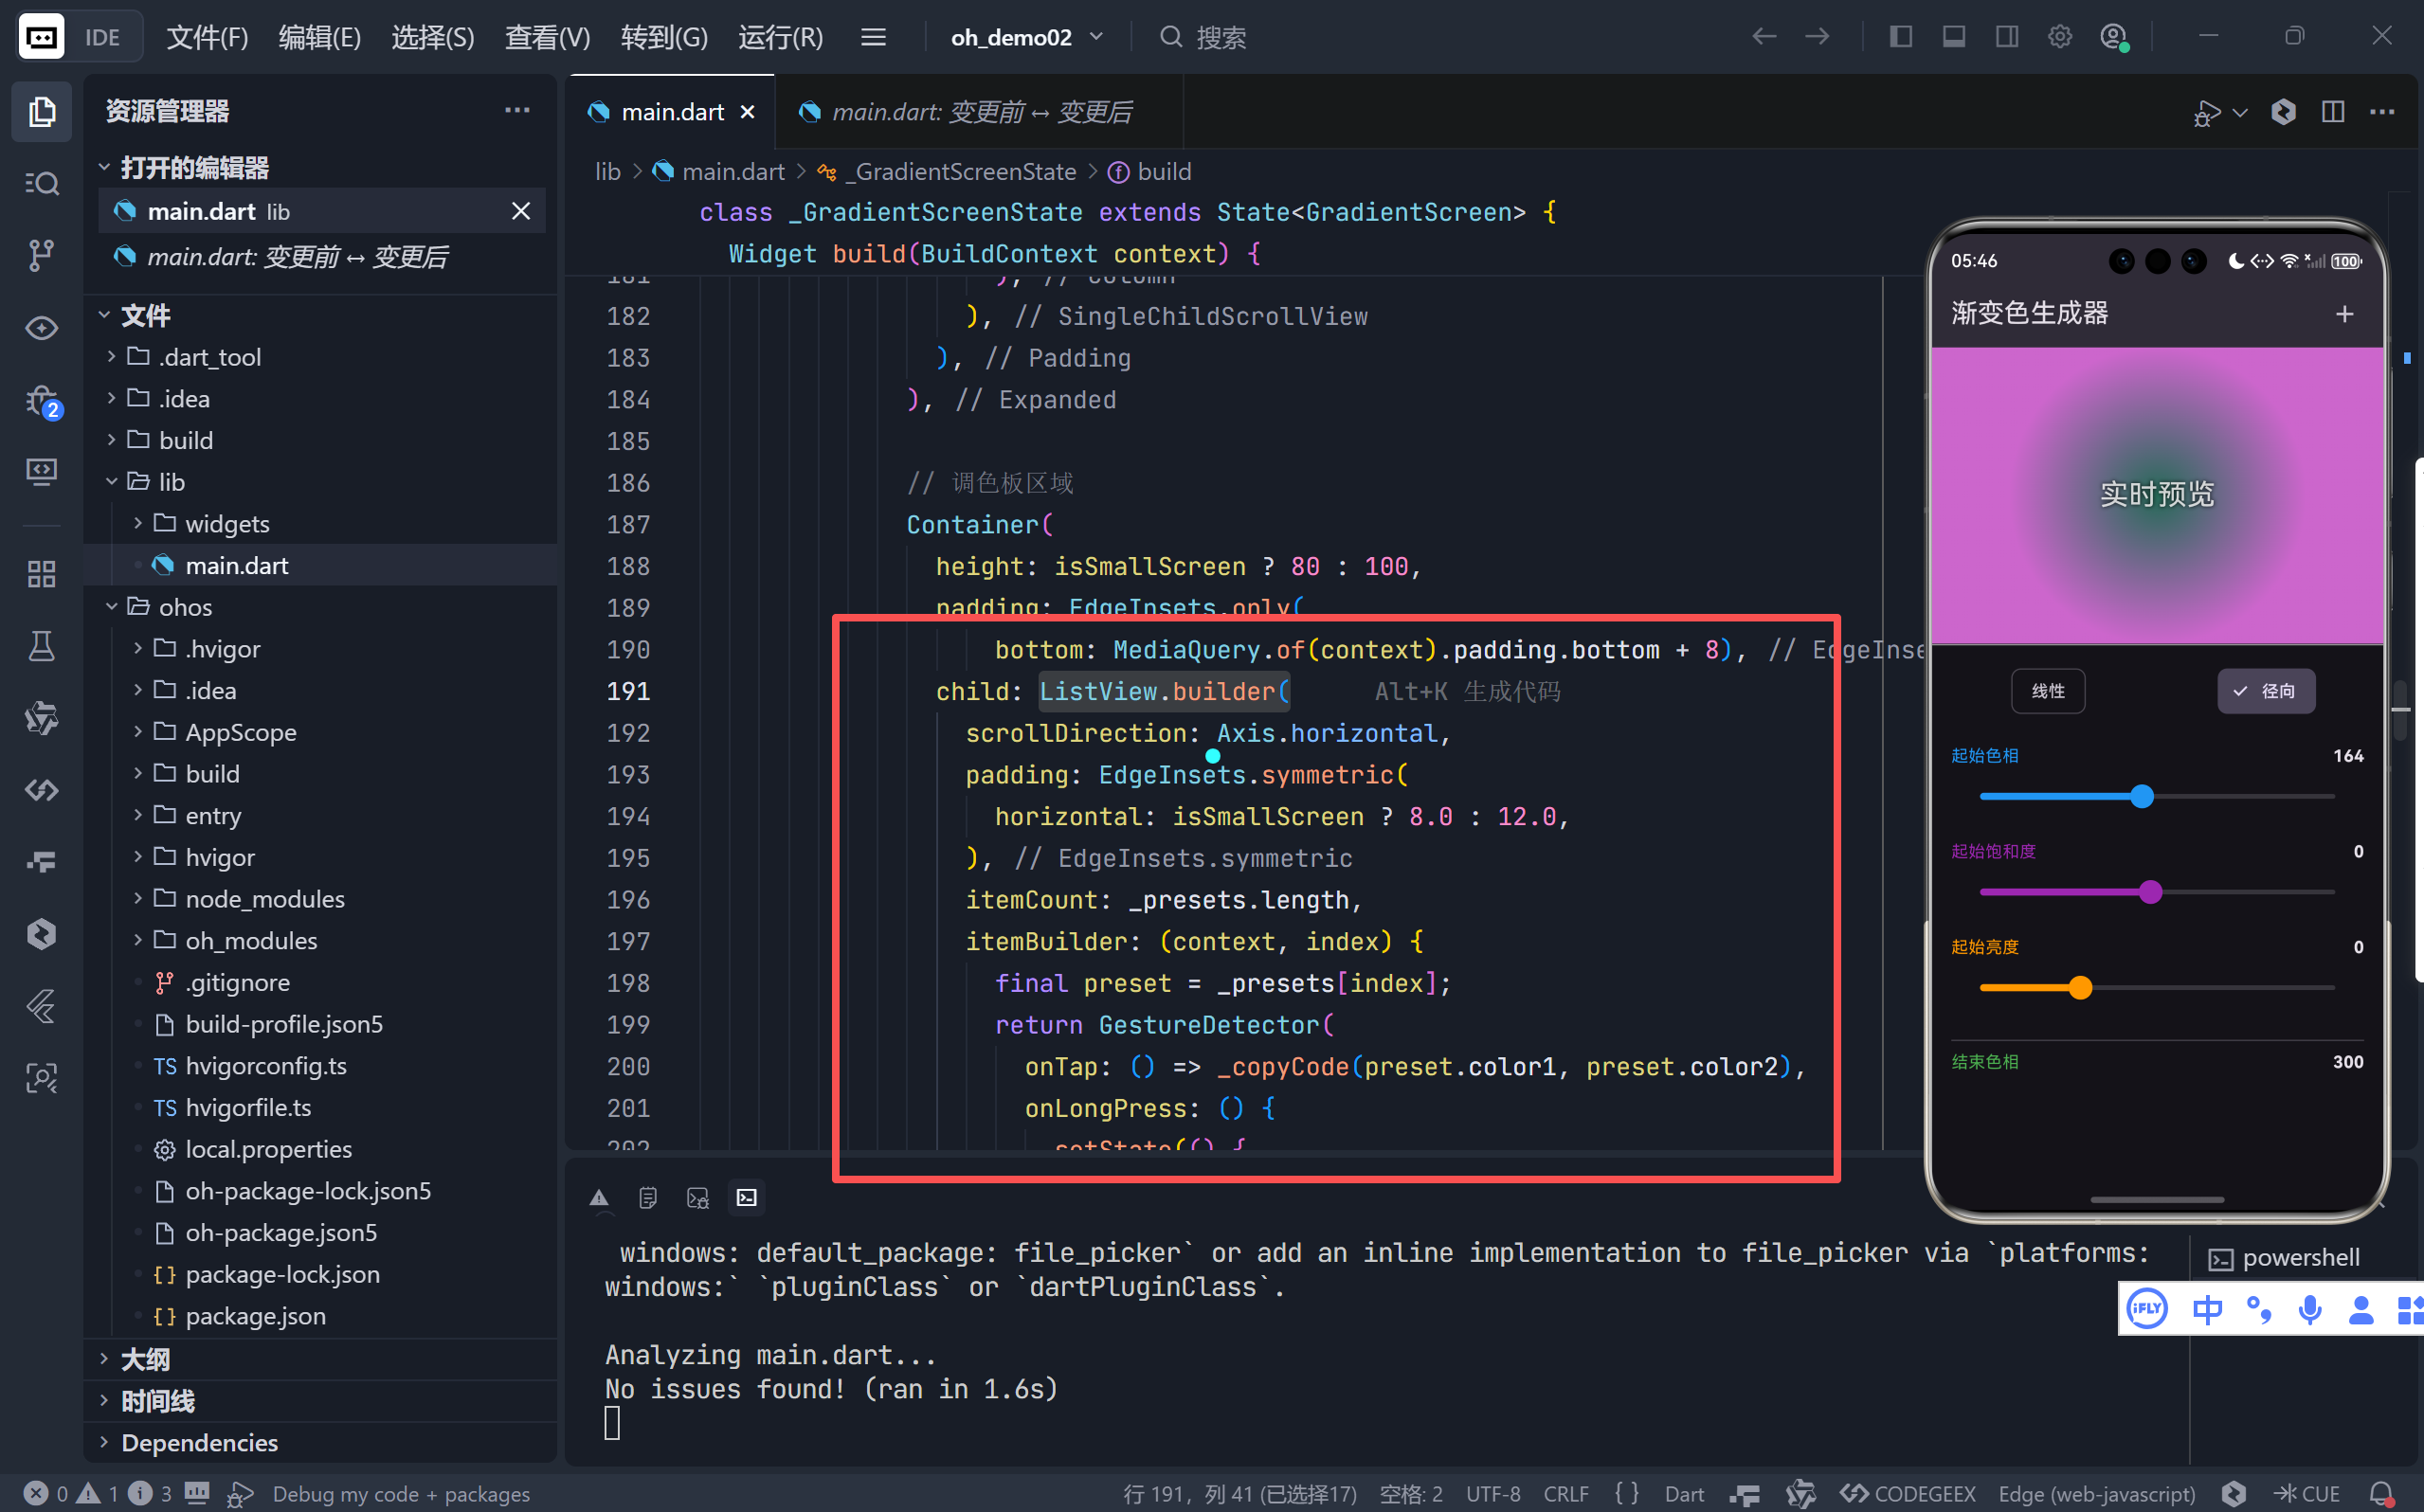Click the CODEGEEX status bar item
This screenshot has width=2424, height=1512.
(1908, 1493)
